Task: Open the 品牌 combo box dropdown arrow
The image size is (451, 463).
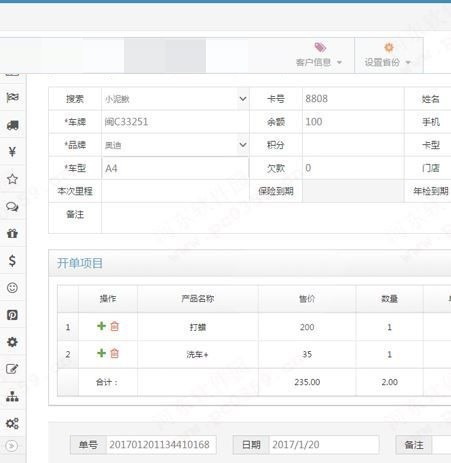Action: click(x=243, y=145)
